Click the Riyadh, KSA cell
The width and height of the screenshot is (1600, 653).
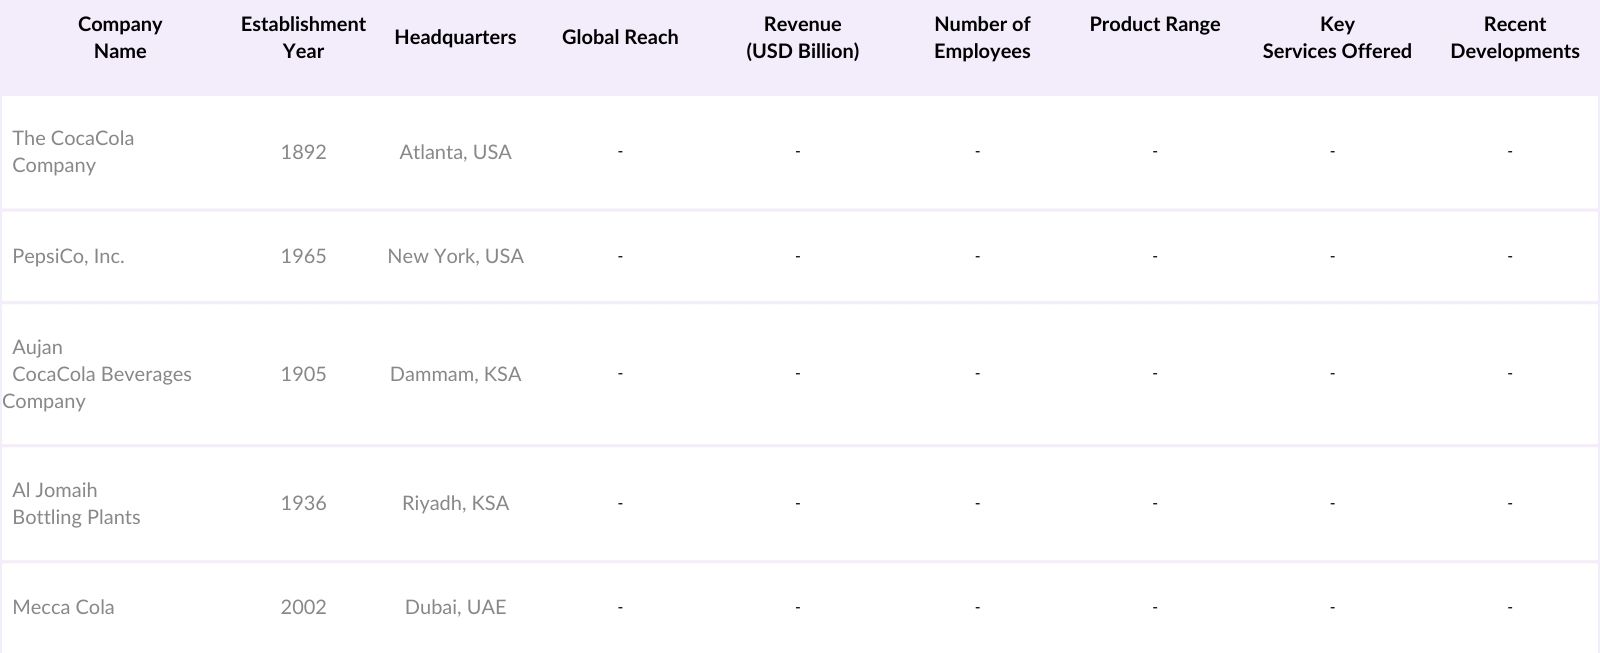pos(455,503)
